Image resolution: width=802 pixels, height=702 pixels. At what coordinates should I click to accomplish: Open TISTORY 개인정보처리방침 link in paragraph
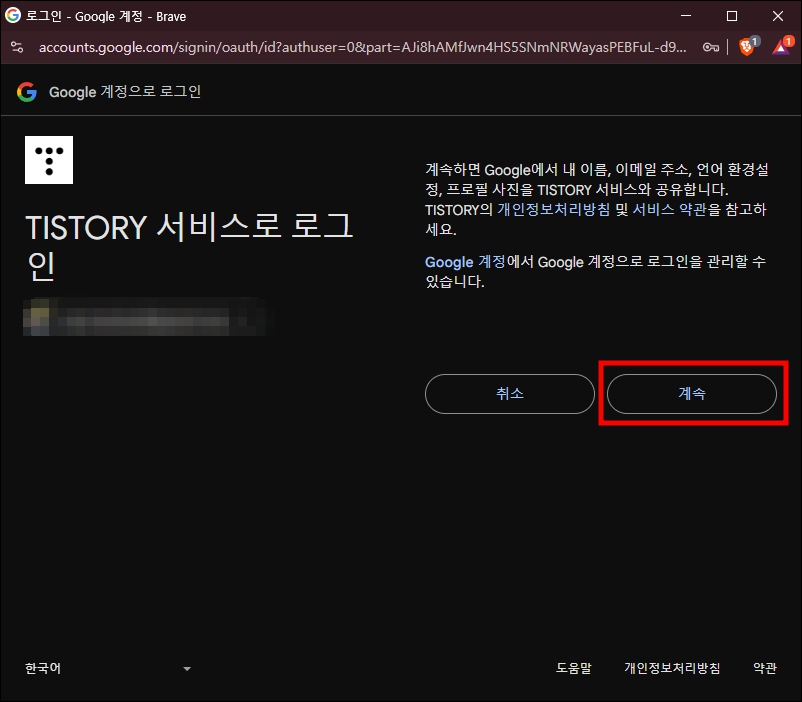(553, 209)
